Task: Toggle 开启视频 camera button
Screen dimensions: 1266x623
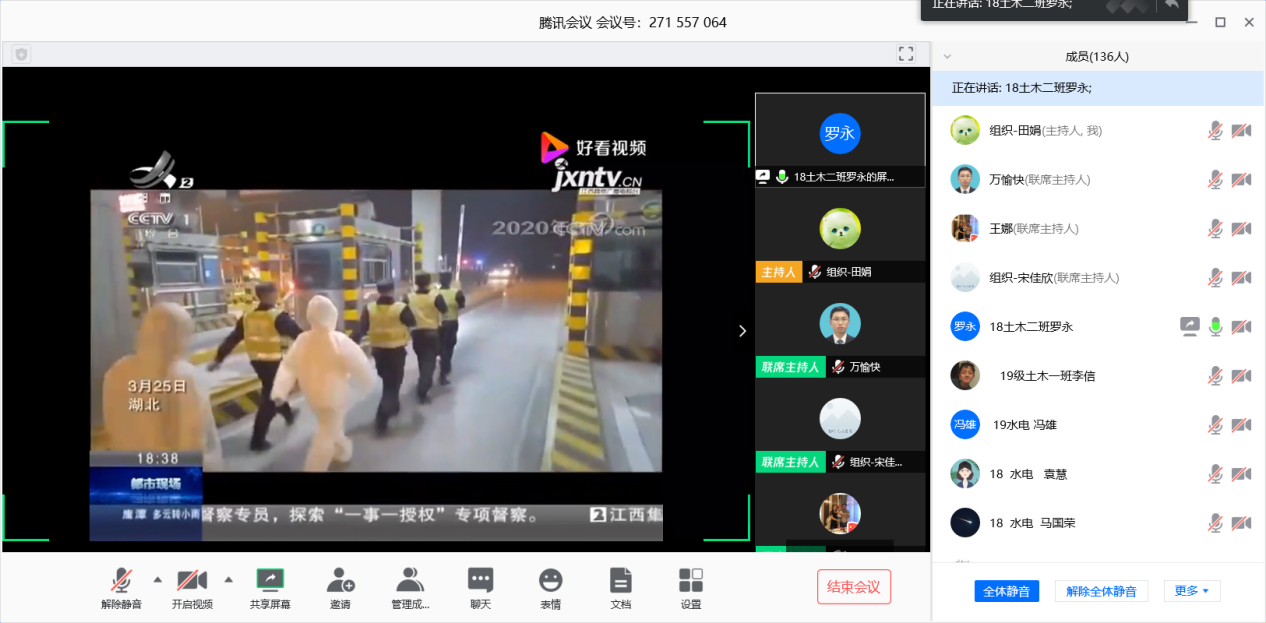Action: (x=191, y=581)
